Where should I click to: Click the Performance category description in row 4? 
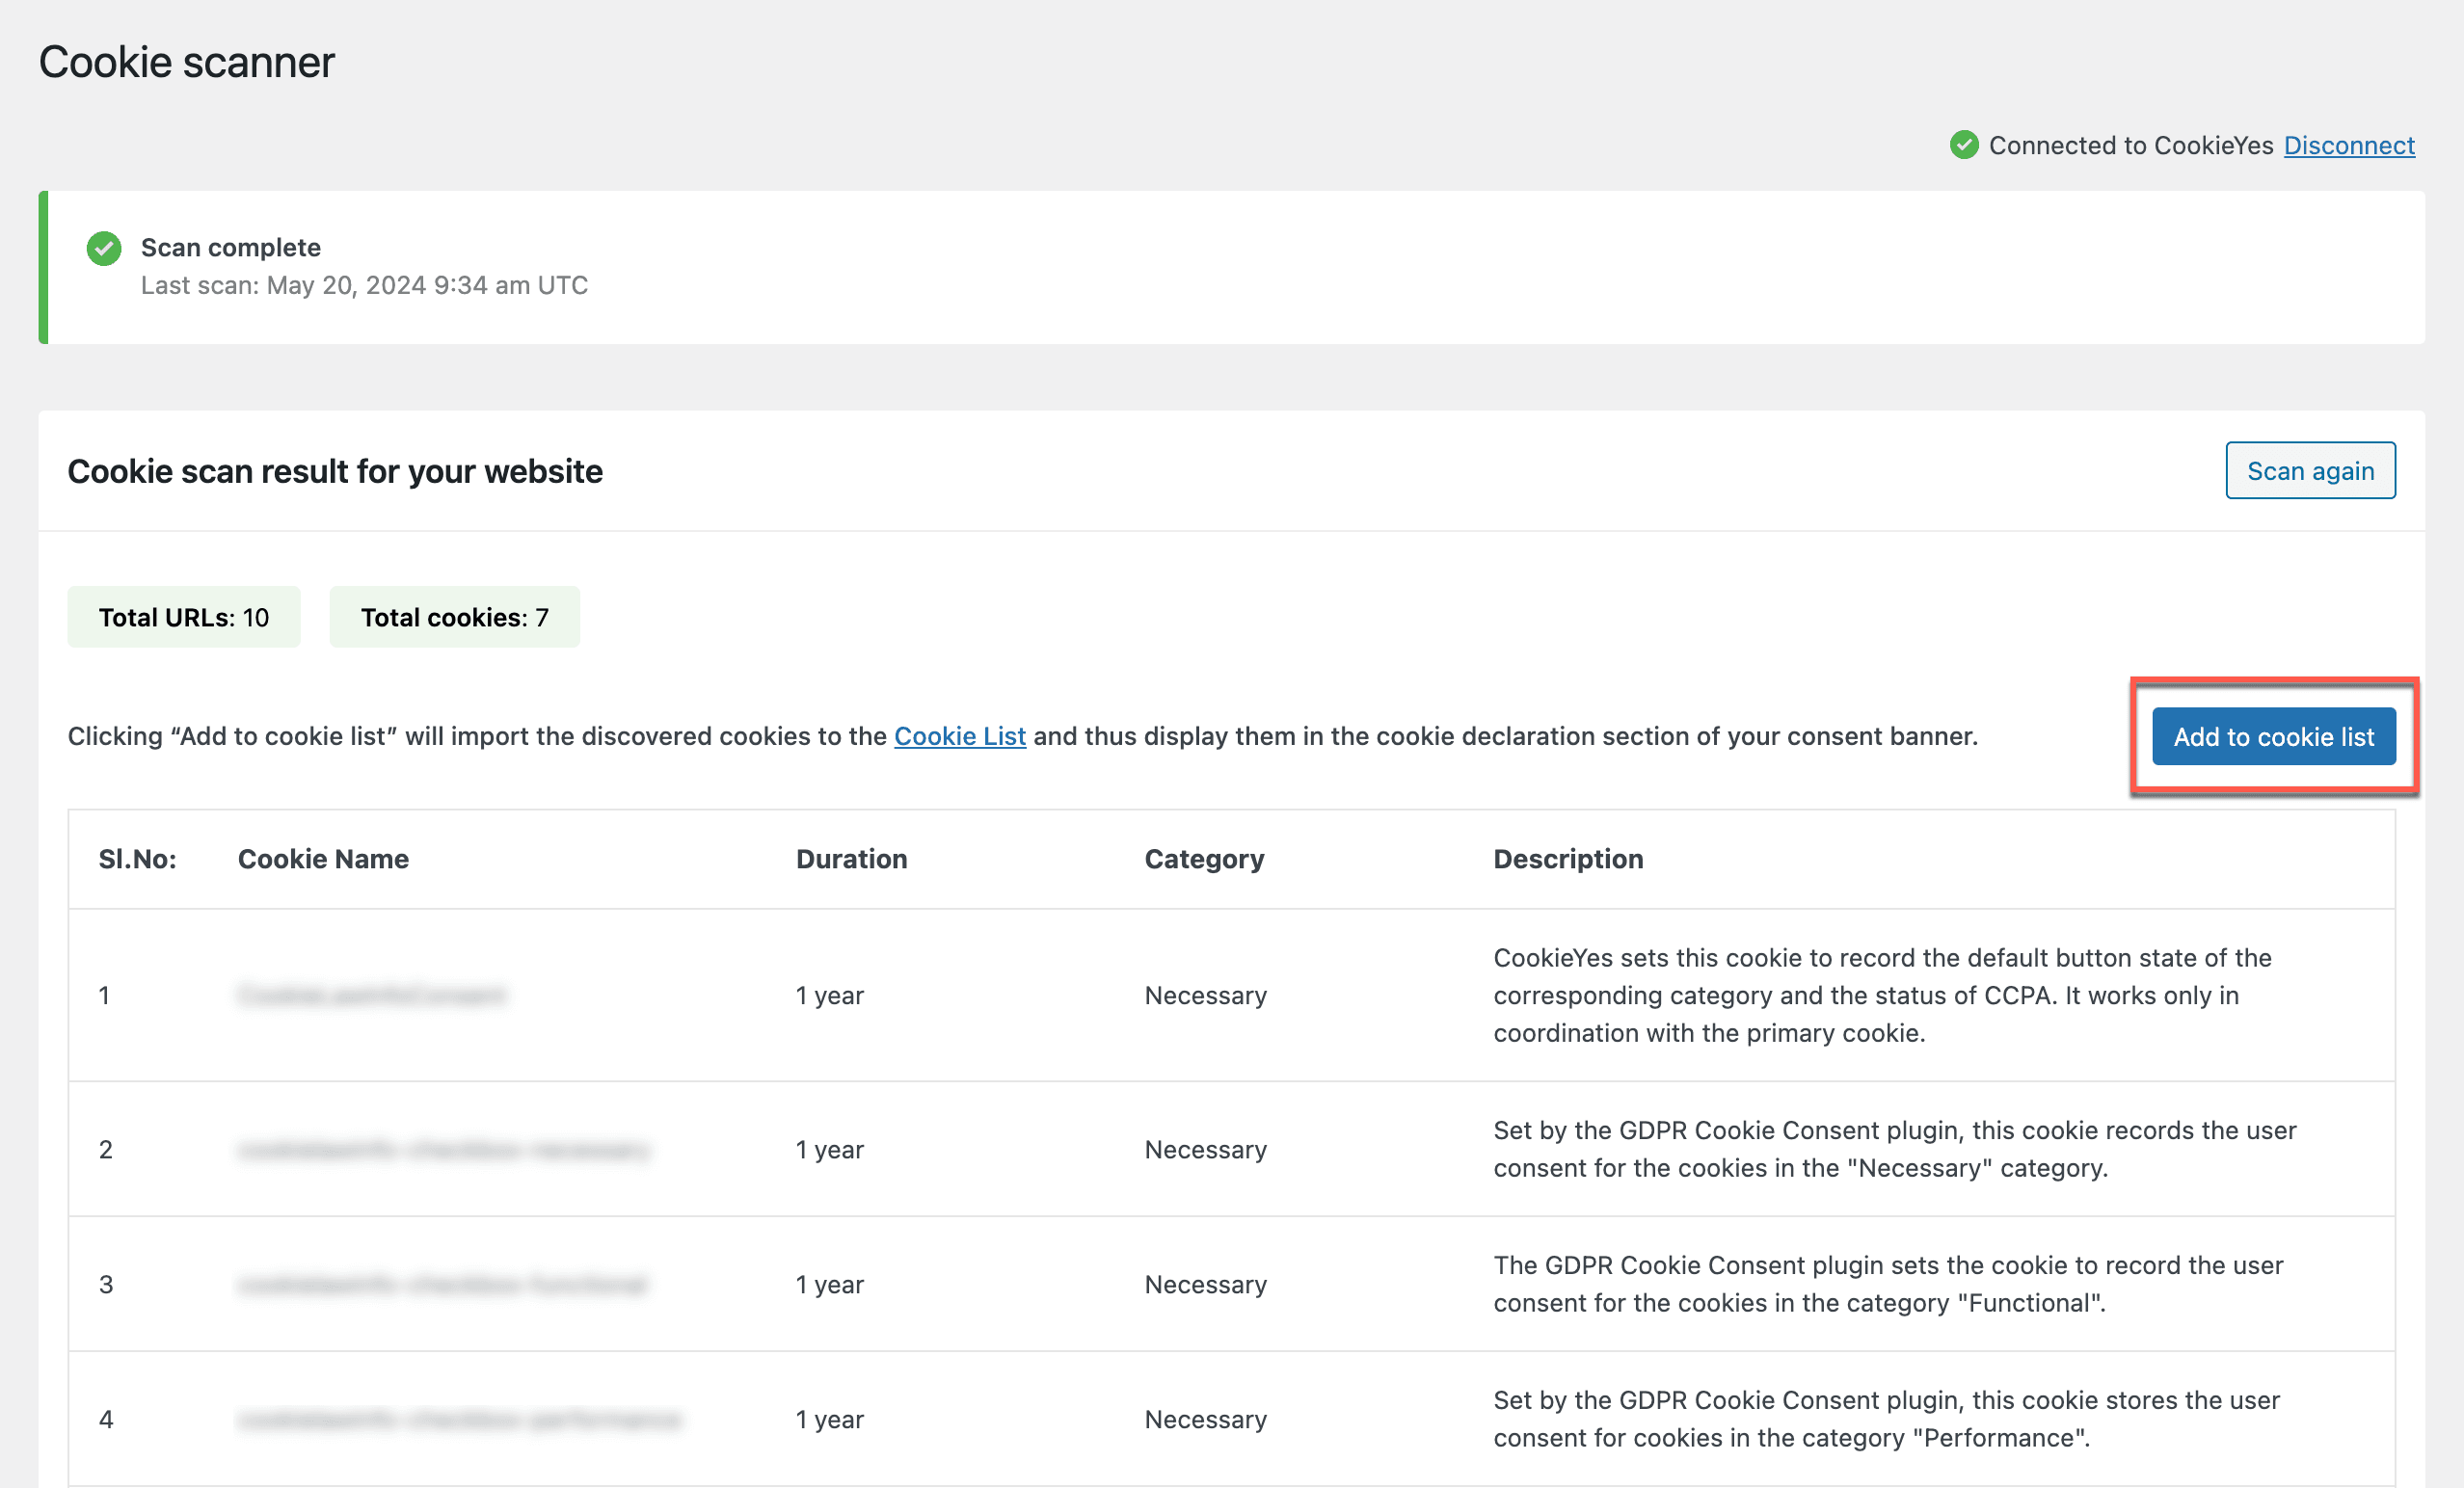tap(1886, 1419)
